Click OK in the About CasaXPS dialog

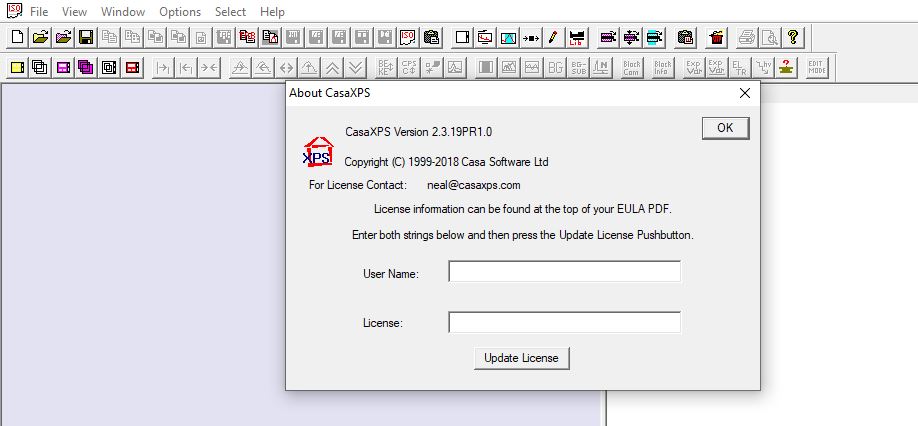(x=725, y=128)
